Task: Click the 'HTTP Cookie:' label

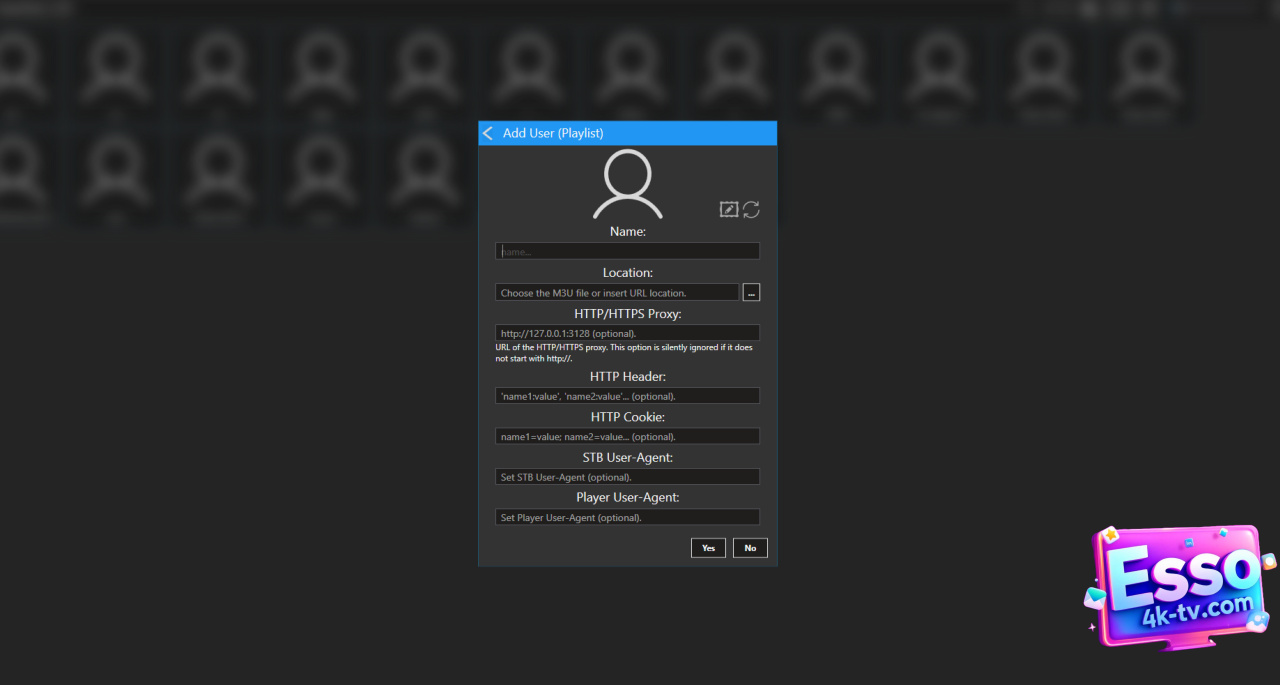Action: pyautogui.click(x=627, y=417)
